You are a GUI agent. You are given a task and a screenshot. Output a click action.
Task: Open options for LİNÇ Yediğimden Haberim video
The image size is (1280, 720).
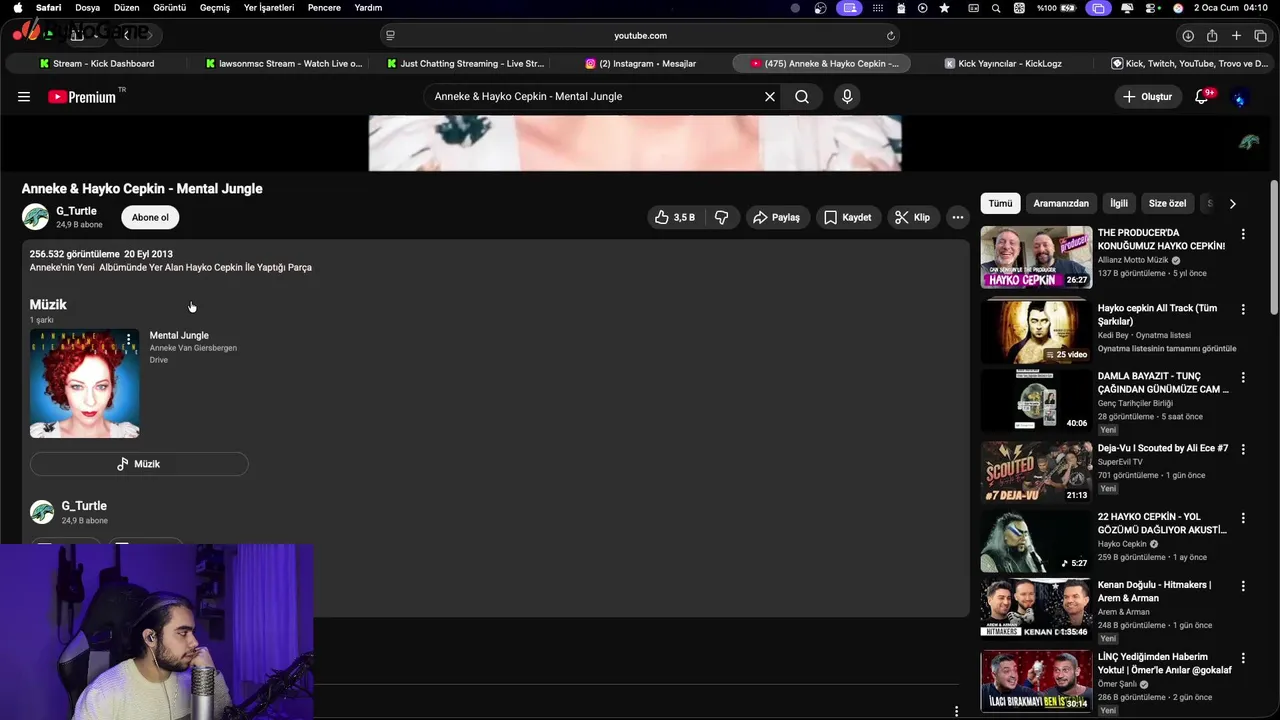click(1243, 658)
